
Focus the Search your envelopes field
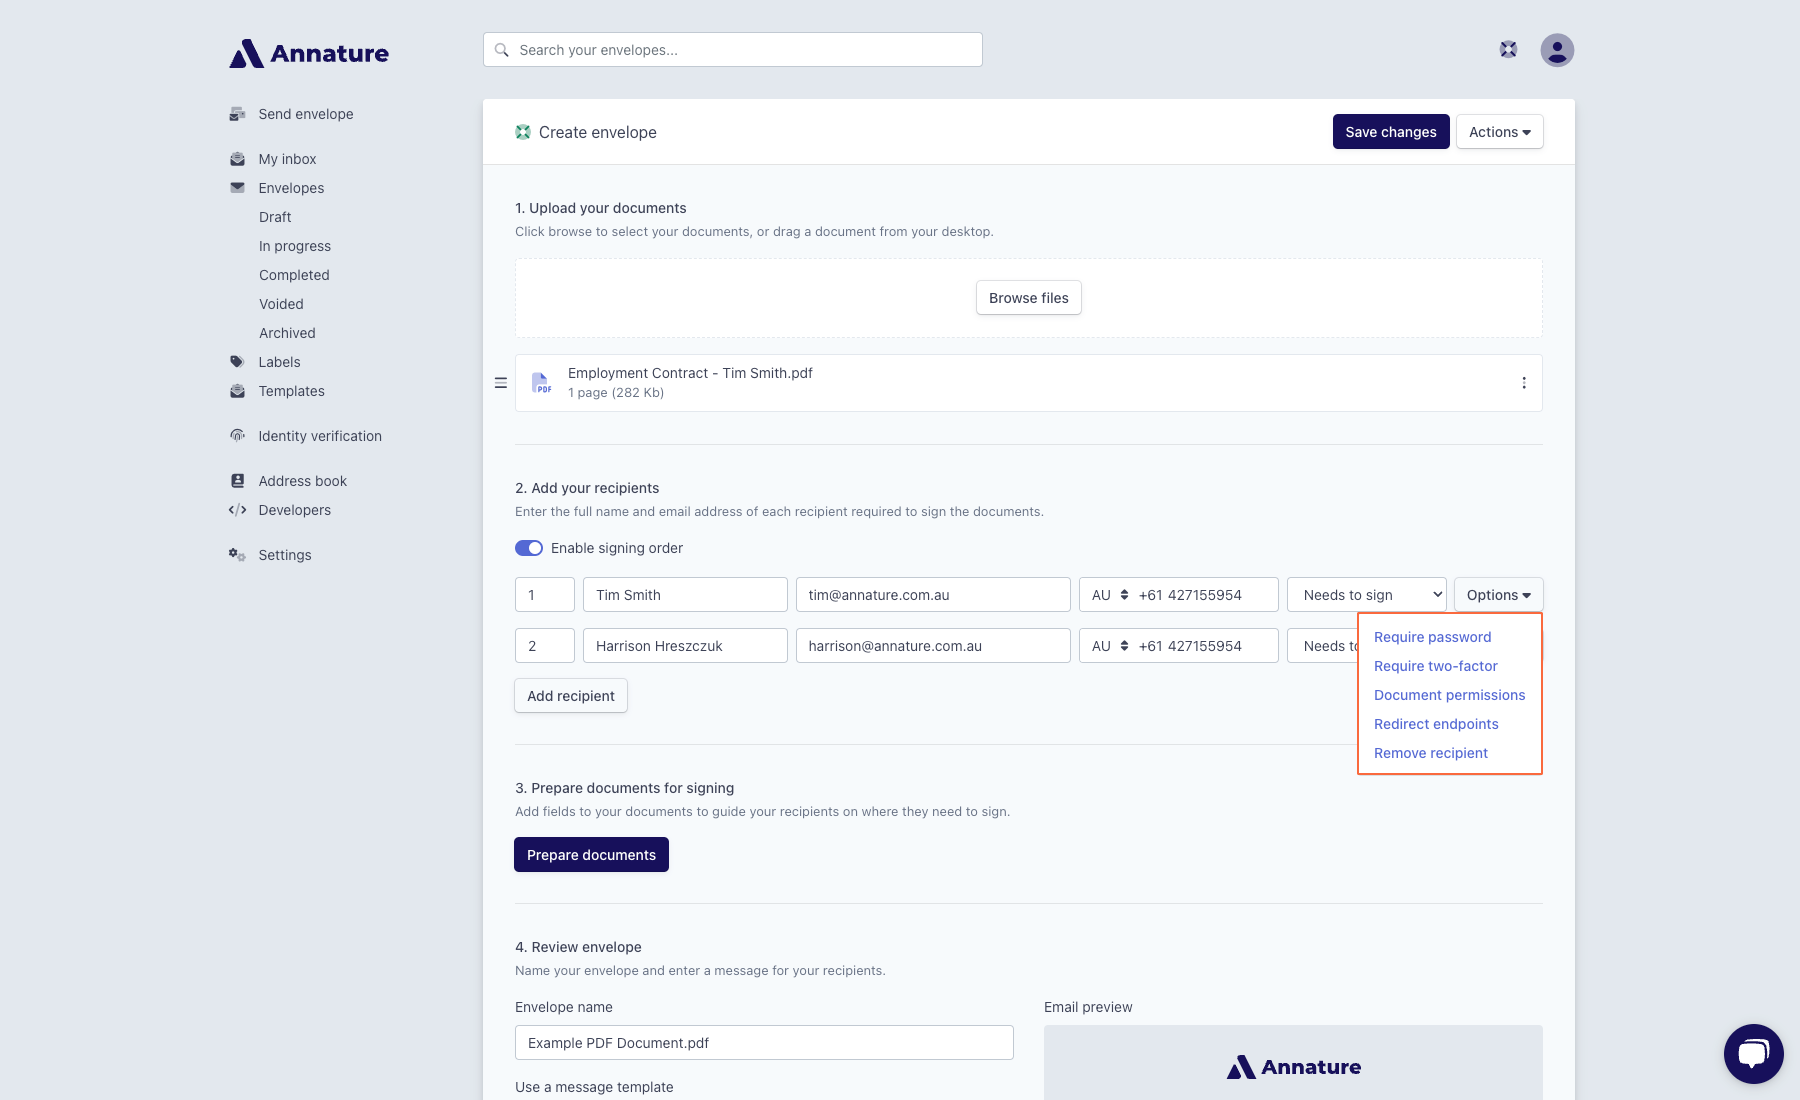(x=732, y=50)
